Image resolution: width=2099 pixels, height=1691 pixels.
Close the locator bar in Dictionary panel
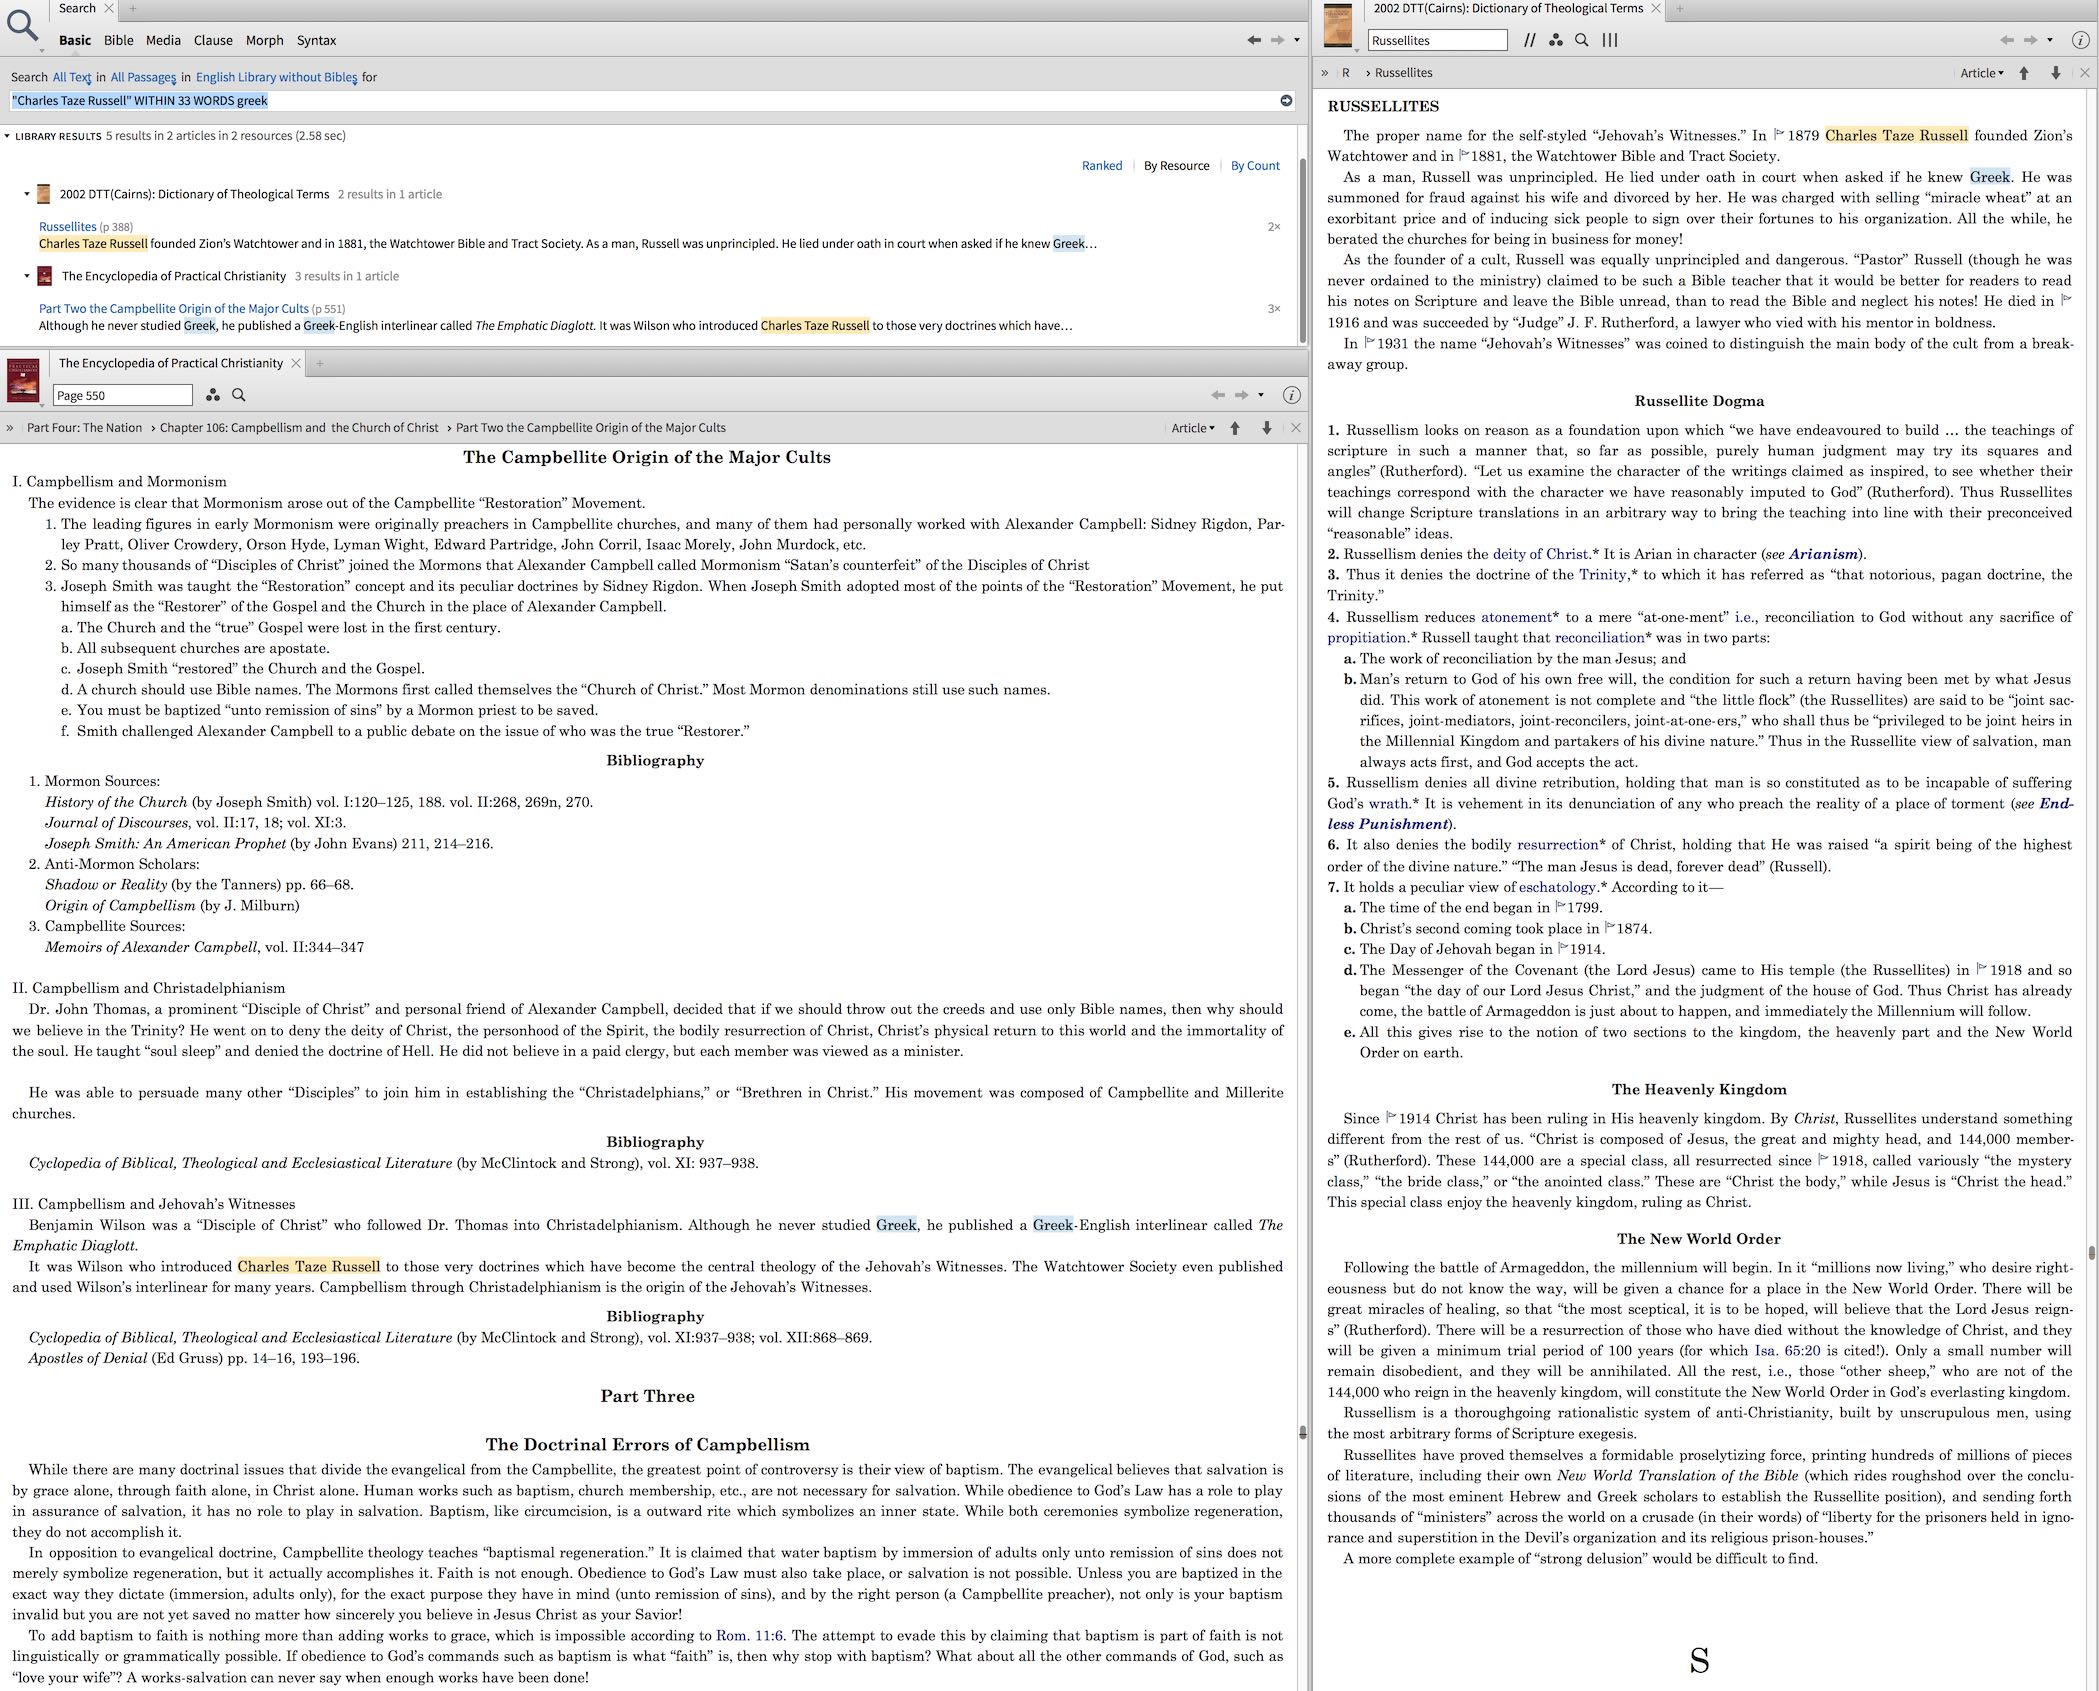click(x=2084, y=73)
